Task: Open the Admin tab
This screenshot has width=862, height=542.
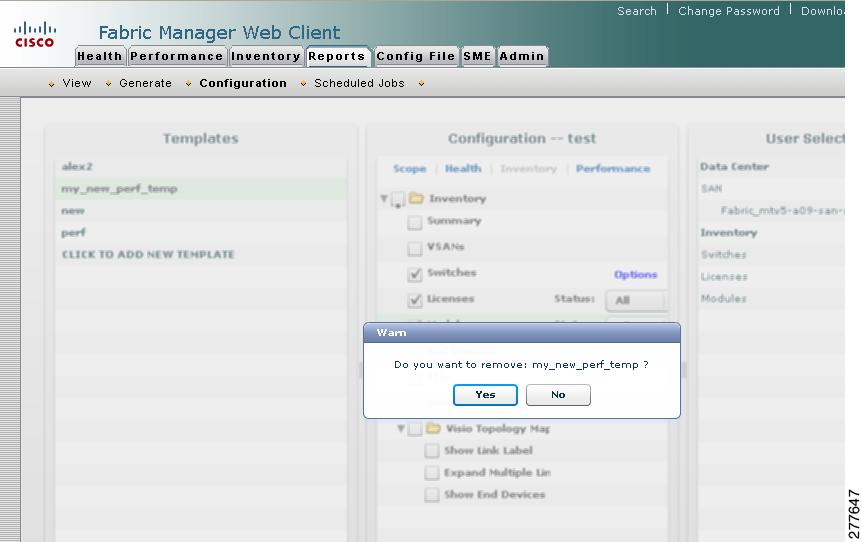Action: [522, 56]
